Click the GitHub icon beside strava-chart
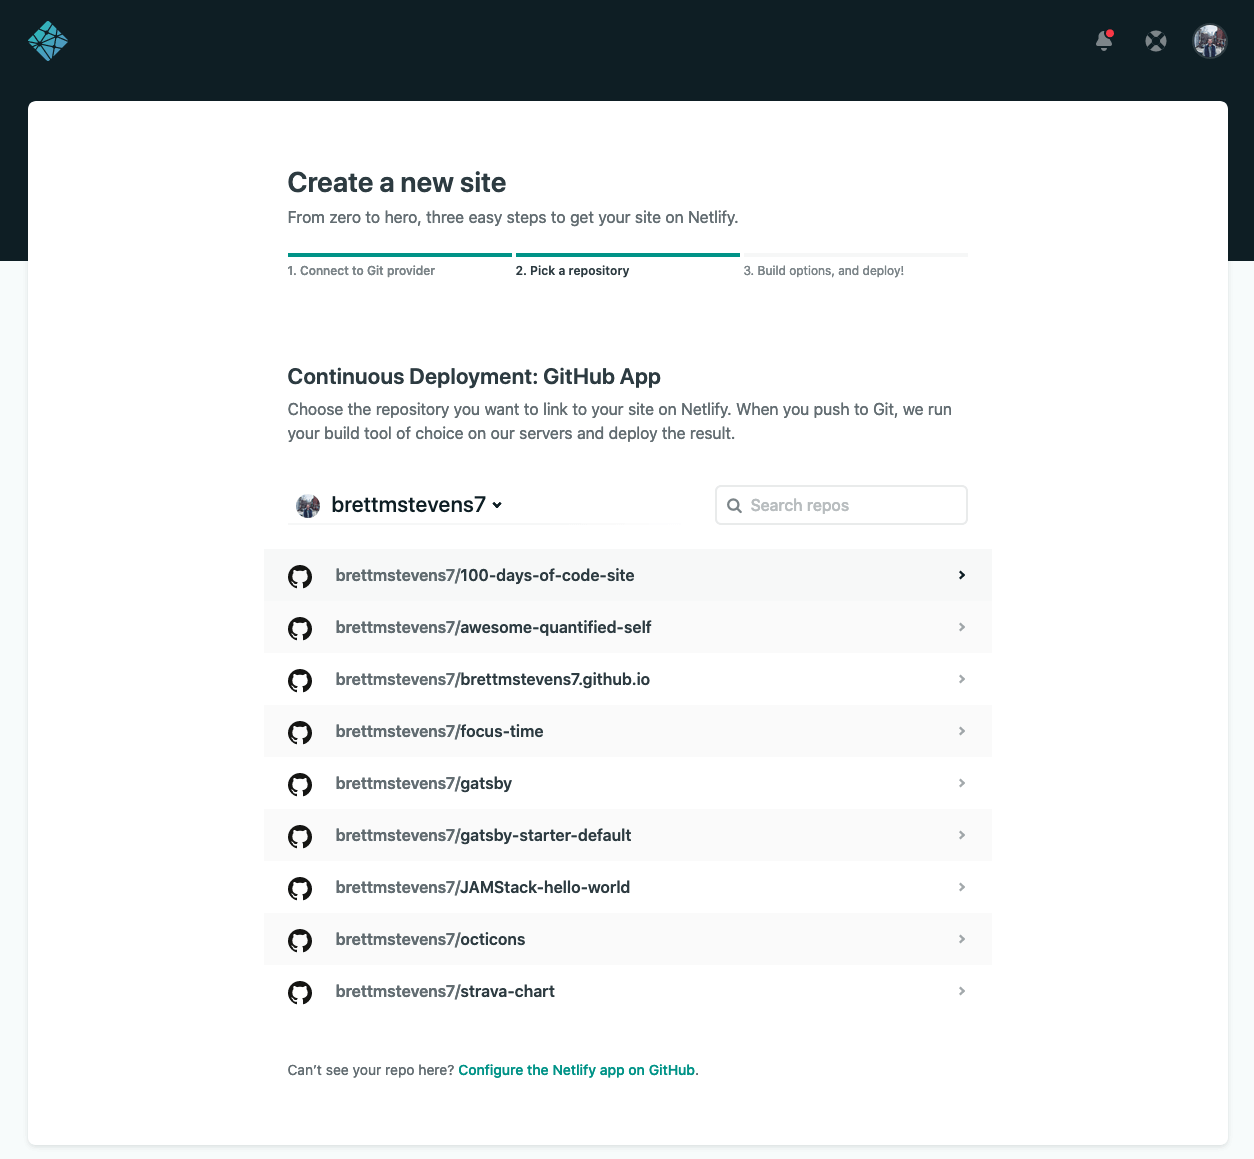 [300, 992]
